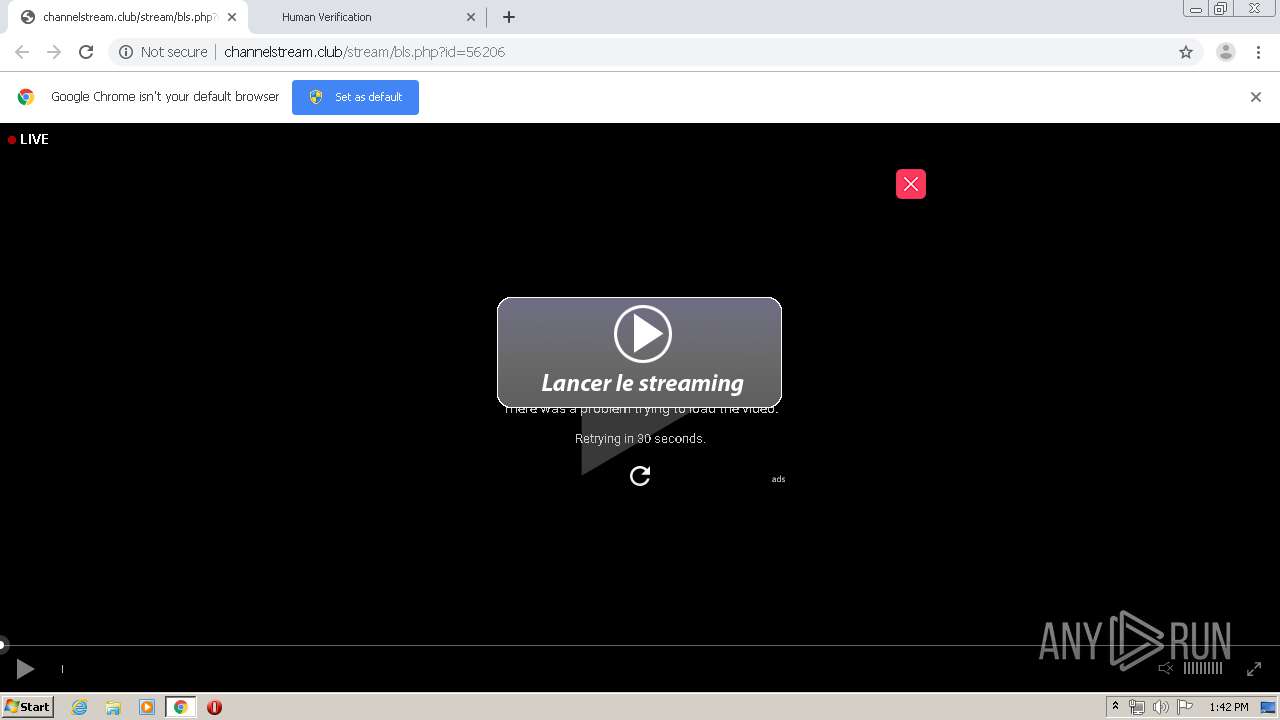
Task: Click the Retrying in 30 seconds message
Action: (640, 439)
